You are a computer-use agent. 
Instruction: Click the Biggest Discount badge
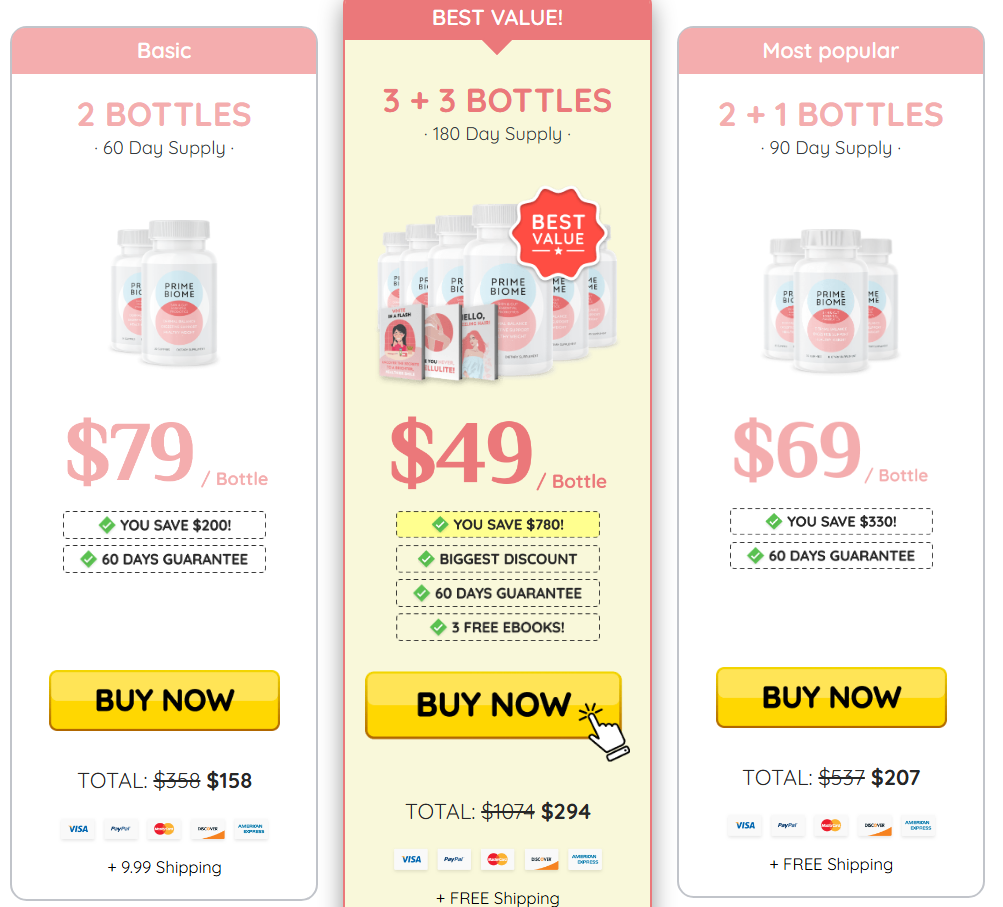pyautogui.click(x=498, y=559)
